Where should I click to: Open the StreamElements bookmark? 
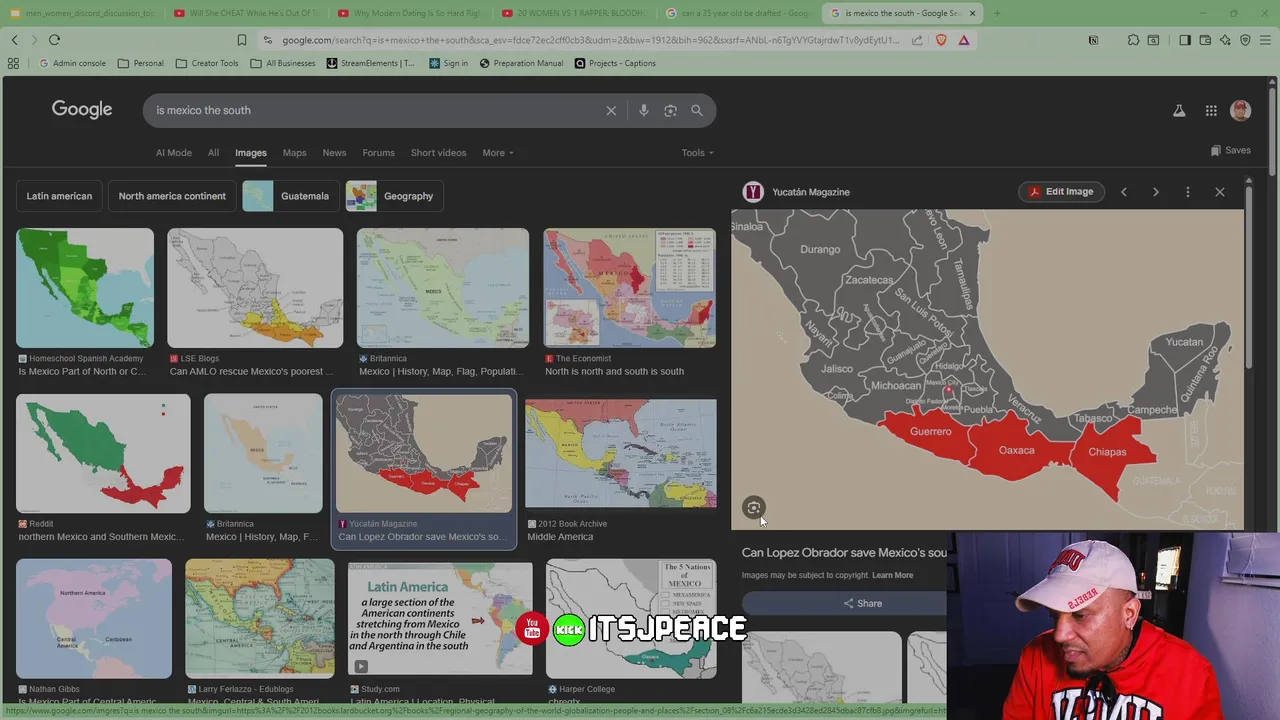(369, 63)
